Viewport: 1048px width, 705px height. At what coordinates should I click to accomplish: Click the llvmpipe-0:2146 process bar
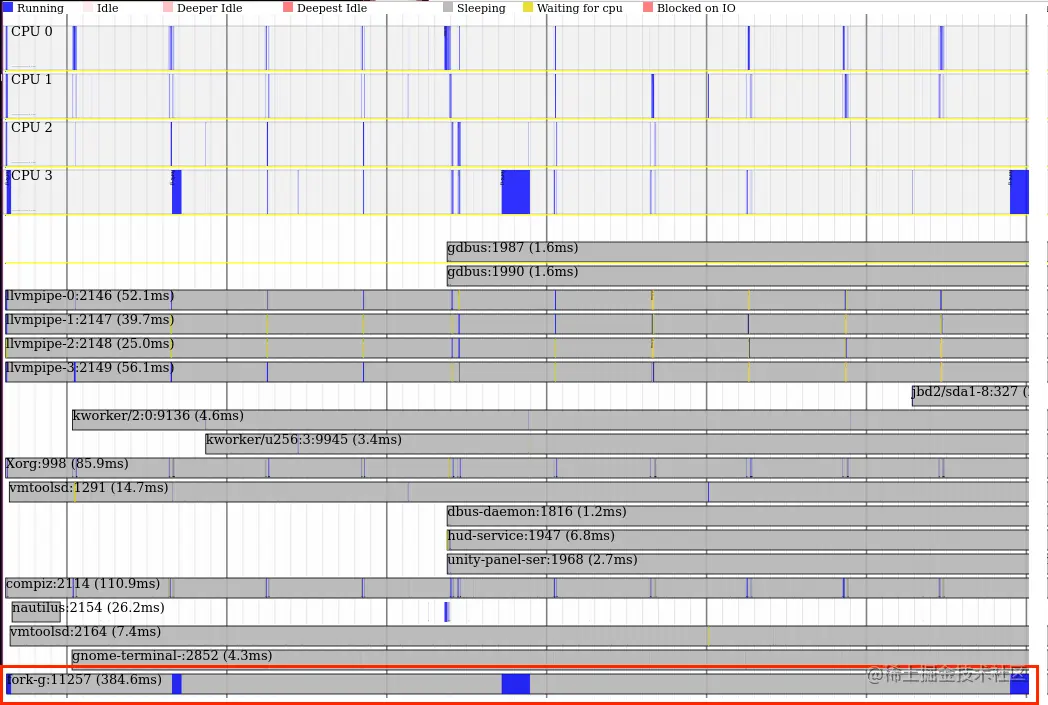(517, 299)
